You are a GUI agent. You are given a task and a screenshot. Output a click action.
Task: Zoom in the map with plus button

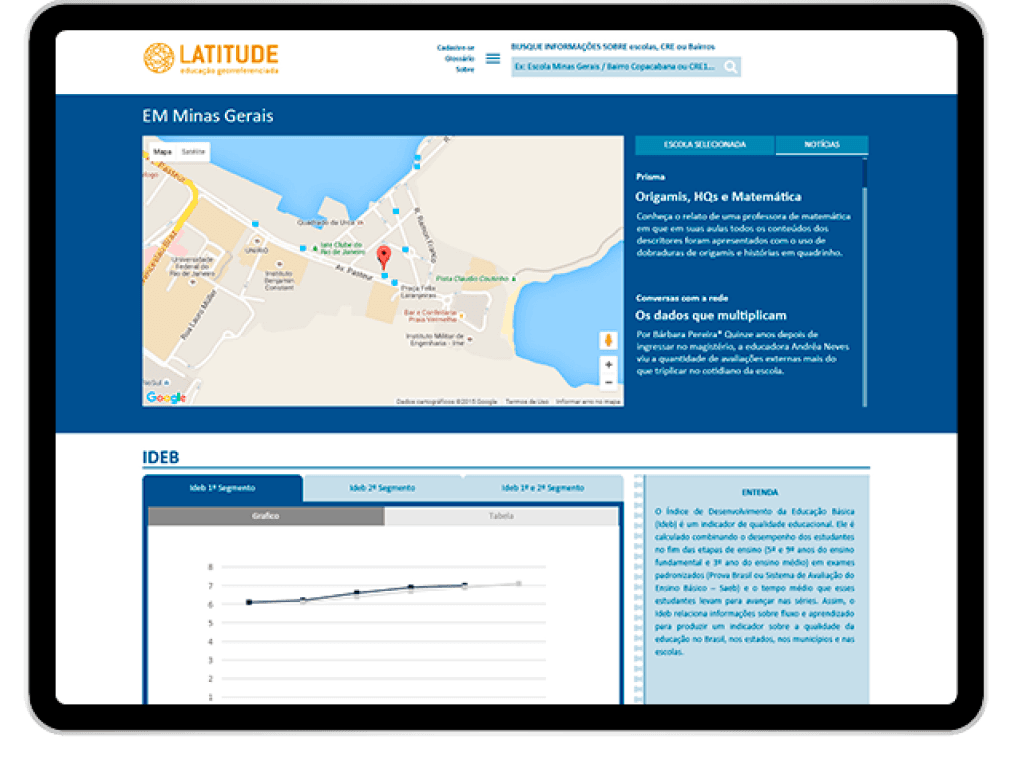tap(608, 365)
